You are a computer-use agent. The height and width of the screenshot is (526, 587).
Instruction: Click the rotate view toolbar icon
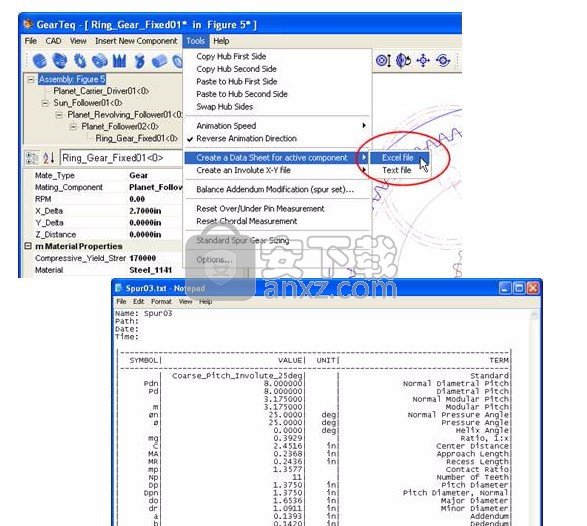point(404,61)
